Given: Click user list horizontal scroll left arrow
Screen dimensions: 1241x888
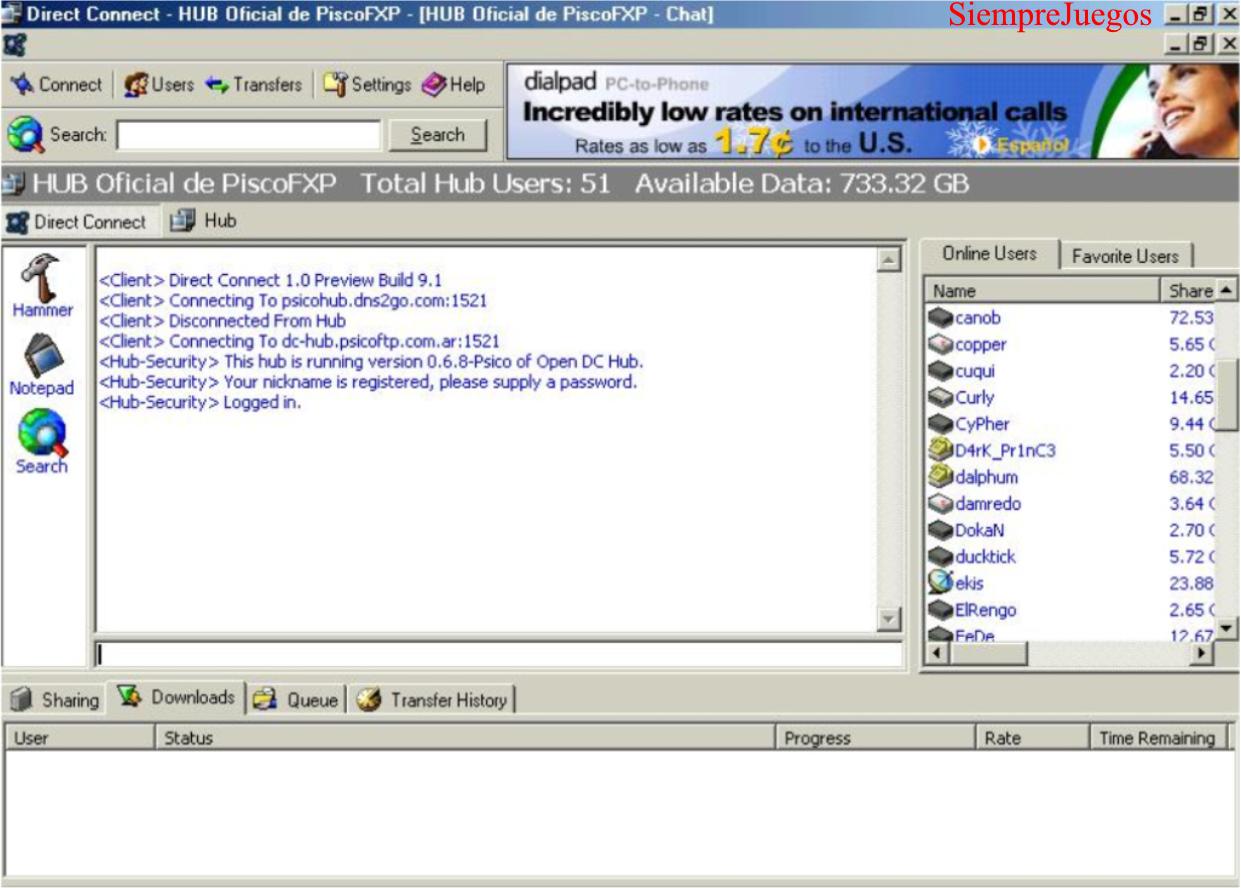Looking at the screenshot, I should click(x=937, y=653).
